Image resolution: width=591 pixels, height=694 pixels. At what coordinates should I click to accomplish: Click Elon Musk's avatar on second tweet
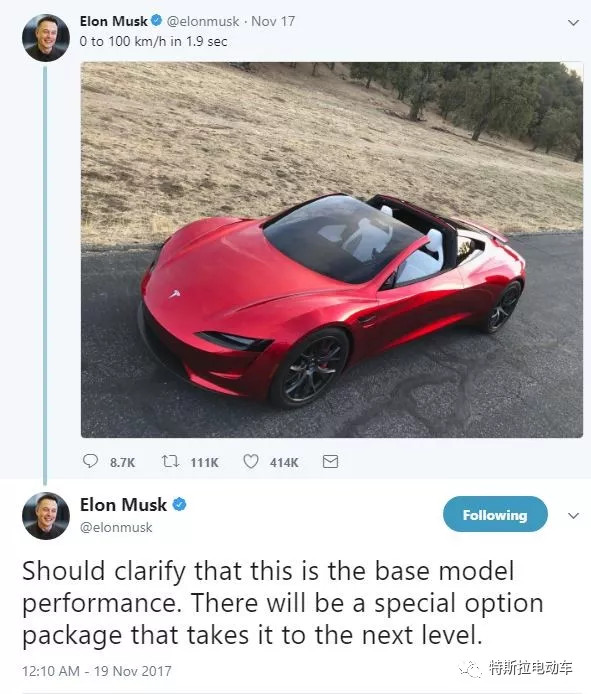point(46,516)
